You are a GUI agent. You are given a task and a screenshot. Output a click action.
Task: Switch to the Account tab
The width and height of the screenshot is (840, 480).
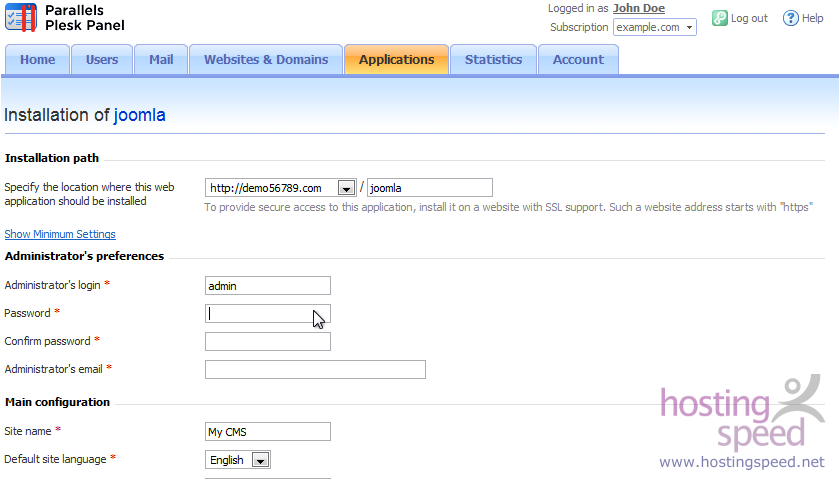(x=578, y=59)
